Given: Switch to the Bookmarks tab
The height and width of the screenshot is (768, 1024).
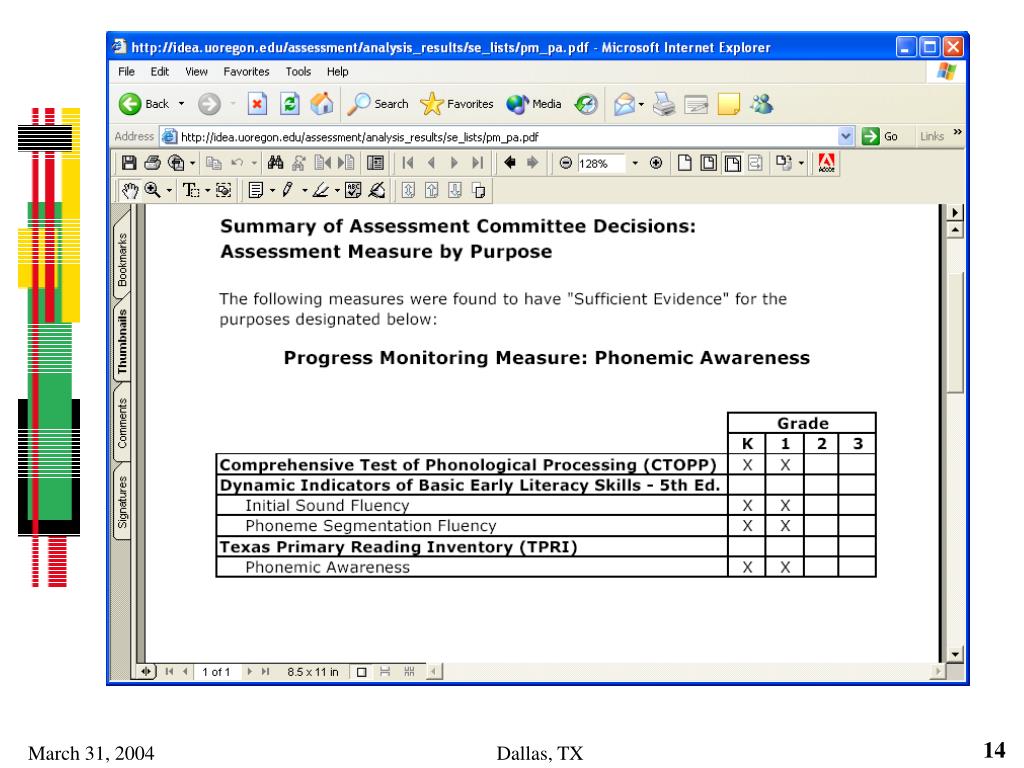Looking at the screenshot, I should (x=122, y=260).
